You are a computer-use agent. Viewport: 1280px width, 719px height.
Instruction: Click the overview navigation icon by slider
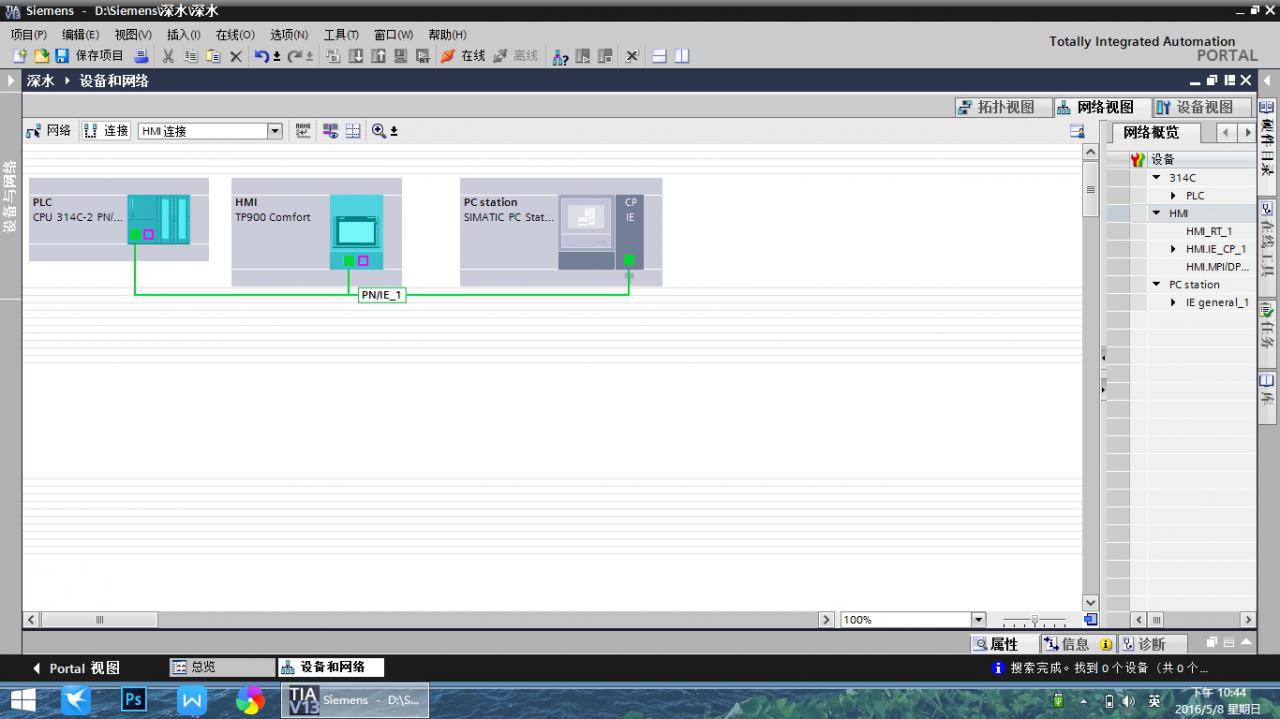point(1090,620)
